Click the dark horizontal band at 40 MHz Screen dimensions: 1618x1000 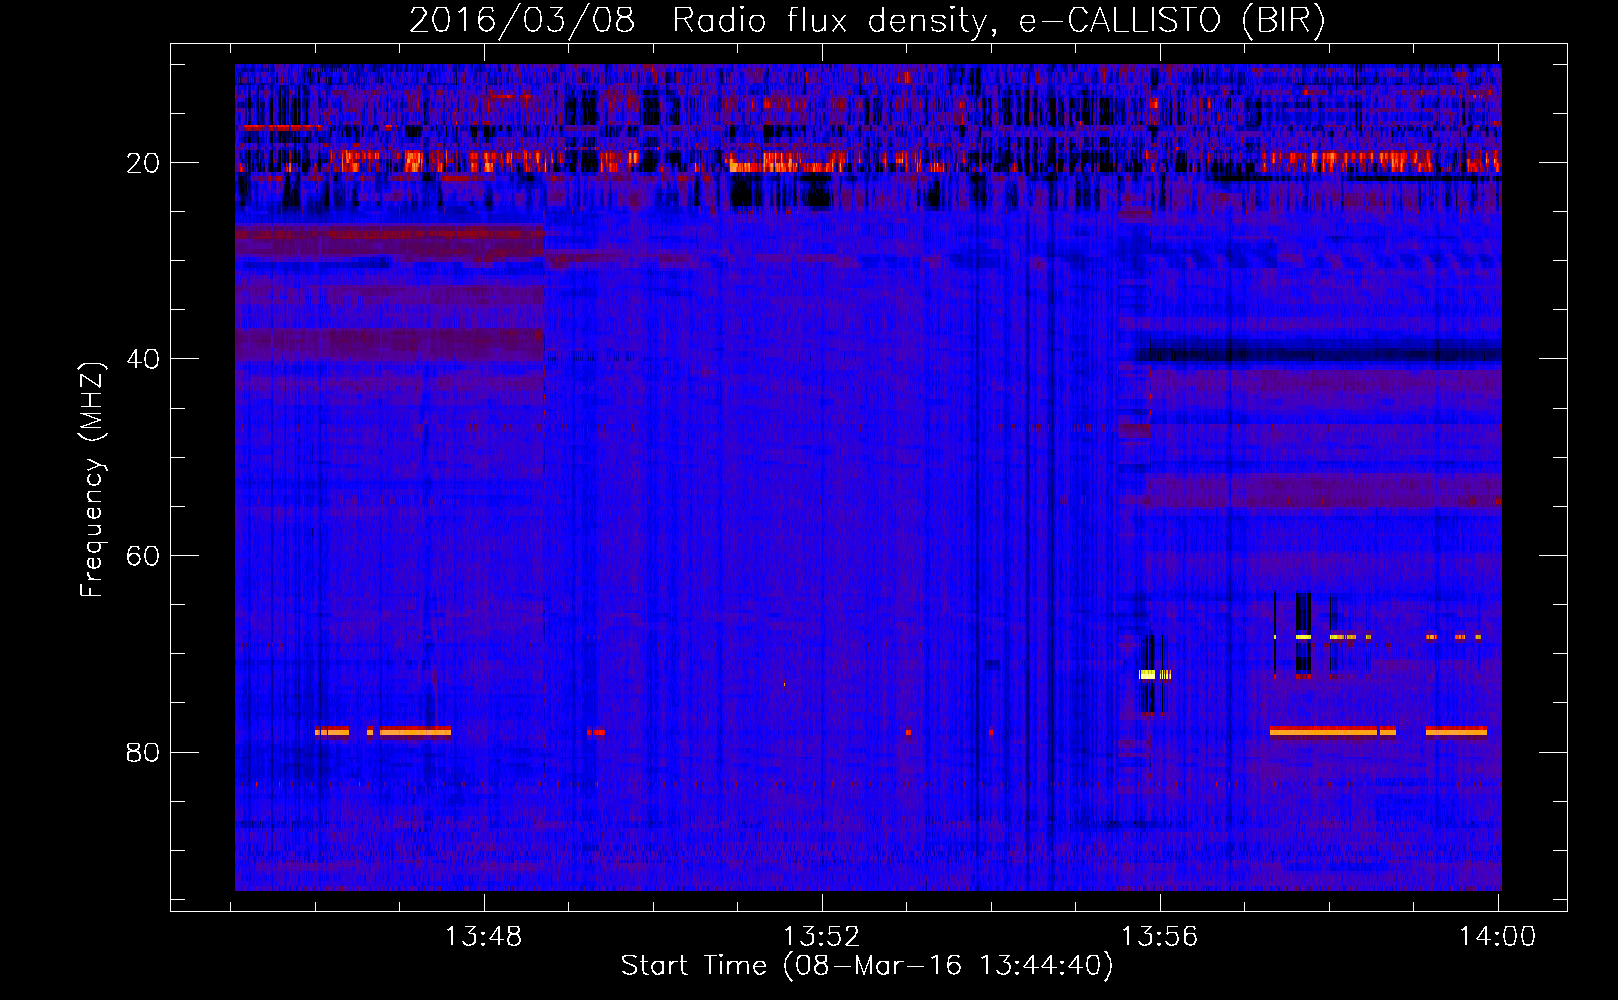click(1318, 354)
